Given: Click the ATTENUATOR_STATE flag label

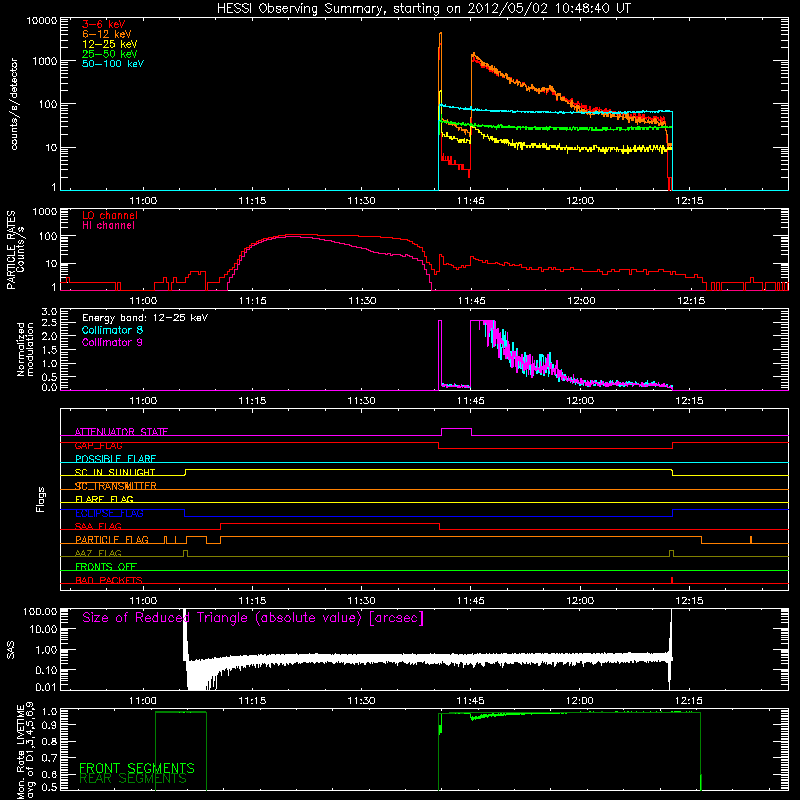Looking at the screenshot, I should [x=121, y=432].
